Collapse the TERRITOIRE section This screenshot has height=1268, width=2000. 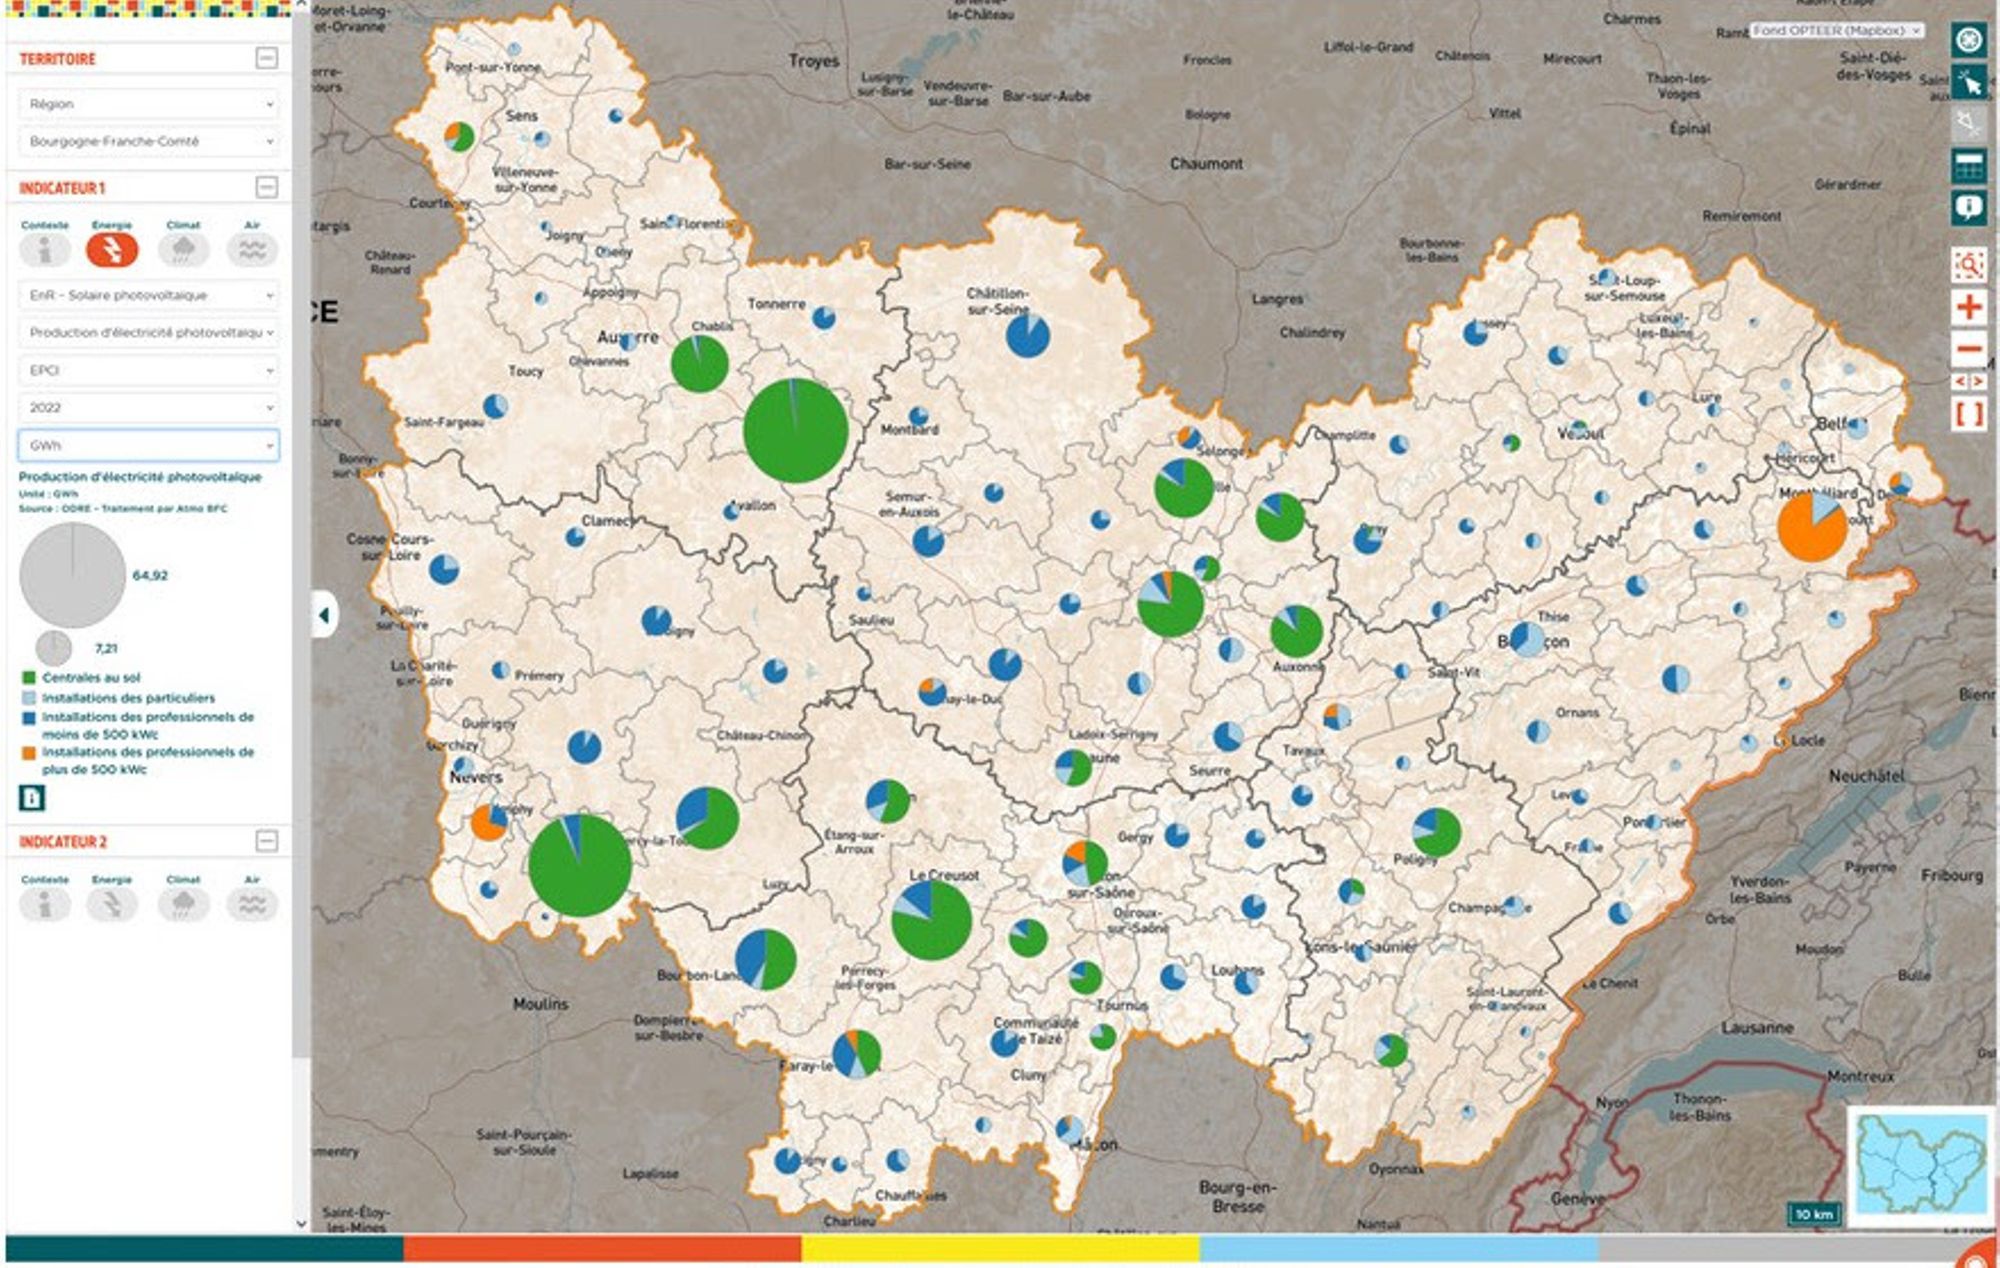266,58
